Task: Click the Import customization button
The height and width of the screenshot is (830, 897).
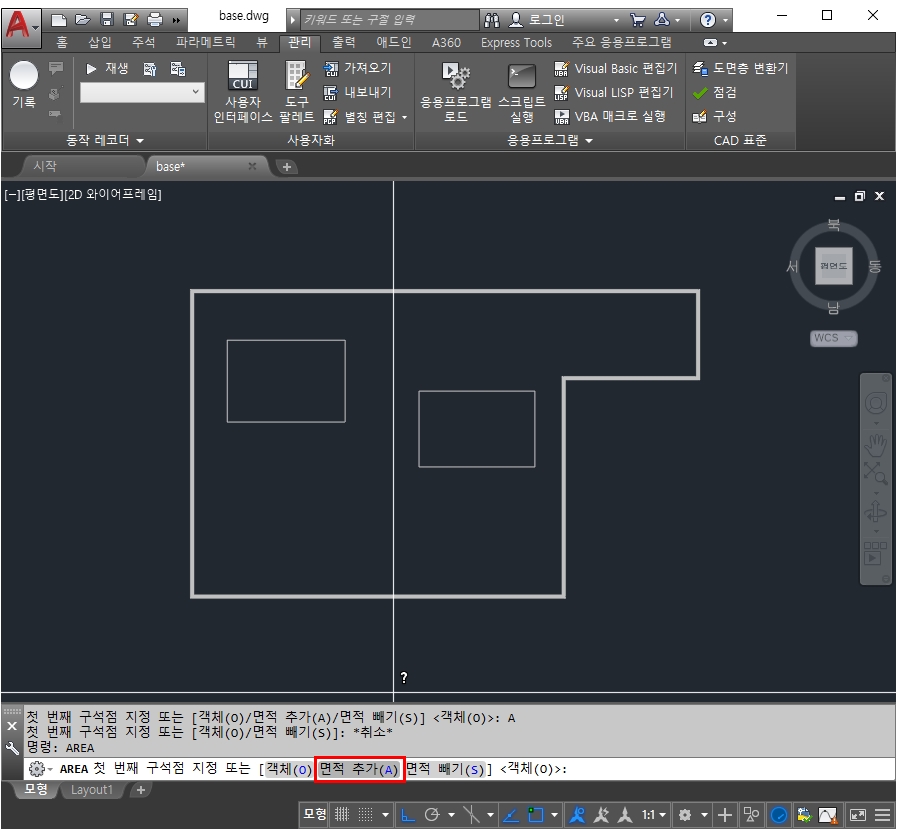Action: (358, 69)
